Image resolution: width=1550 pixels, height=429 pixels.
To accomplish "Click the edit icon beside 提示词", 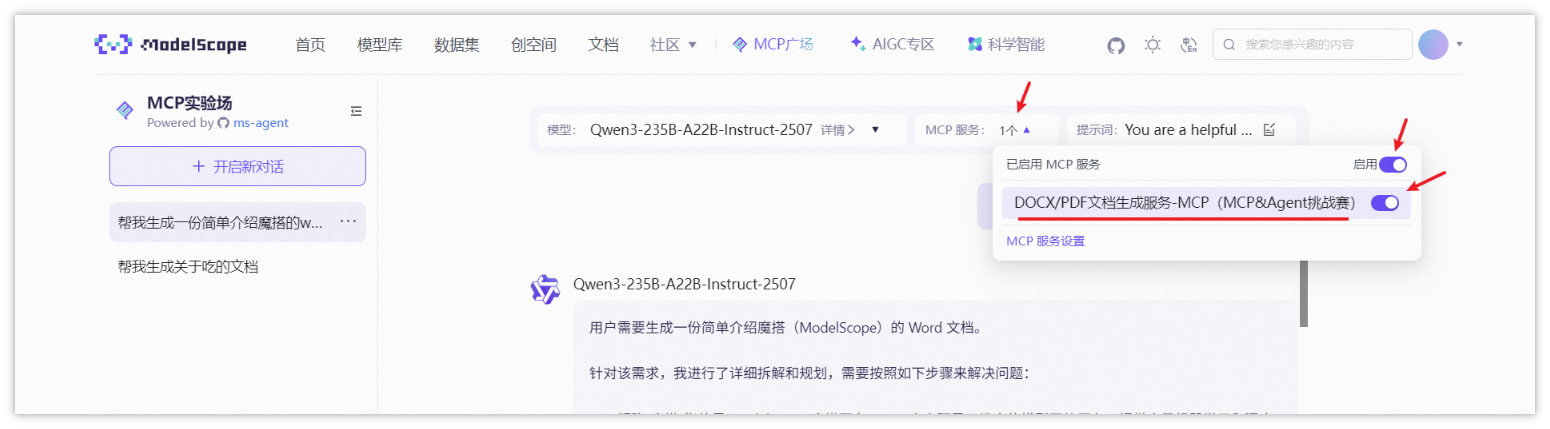I will [1270, 129].
